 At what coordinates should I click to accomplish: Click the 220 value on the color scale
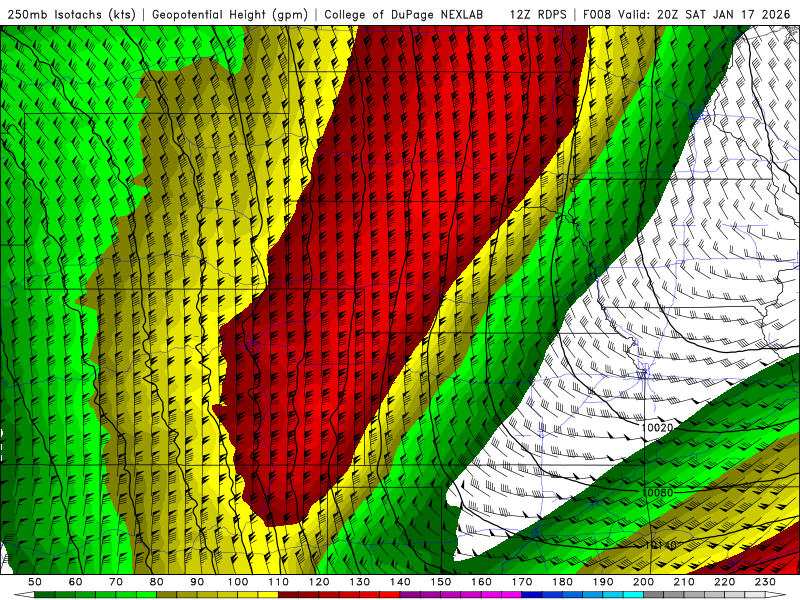click(724, 582)
